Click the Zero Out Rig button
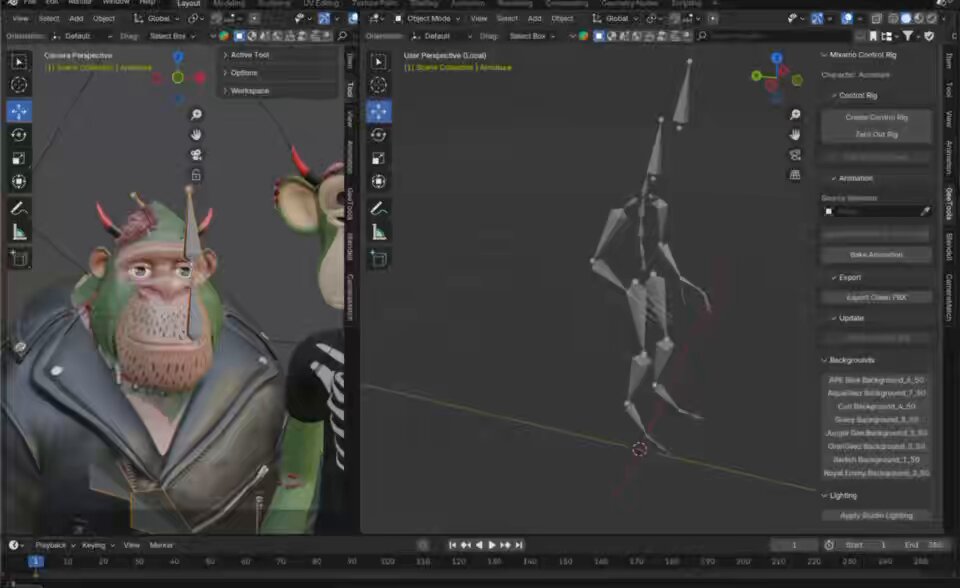This screenshot has width=960, height=588. pyautogui.click(x=876, y=134)
